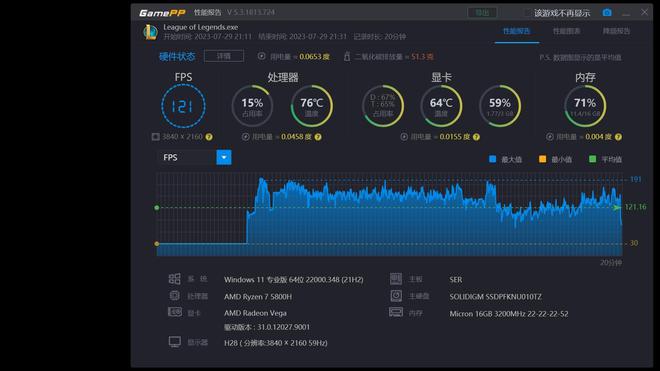Open help icon next to 0.004 度
This screenshot has height=371, width=660.
[618, 137]
